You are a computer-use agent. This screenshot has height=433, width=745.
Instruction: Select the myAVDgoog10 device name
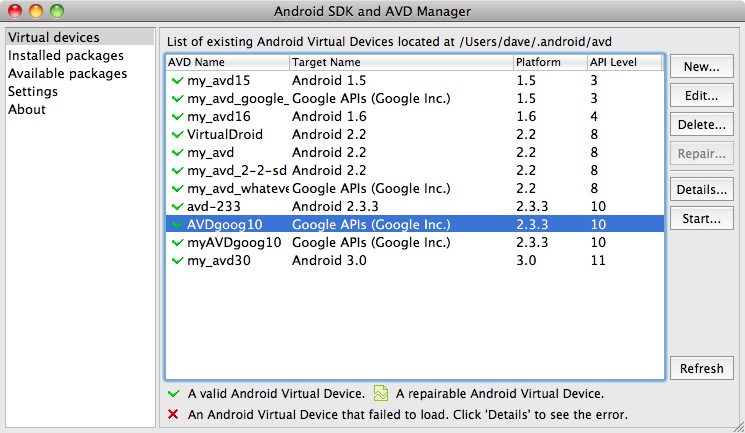[234, 243]
